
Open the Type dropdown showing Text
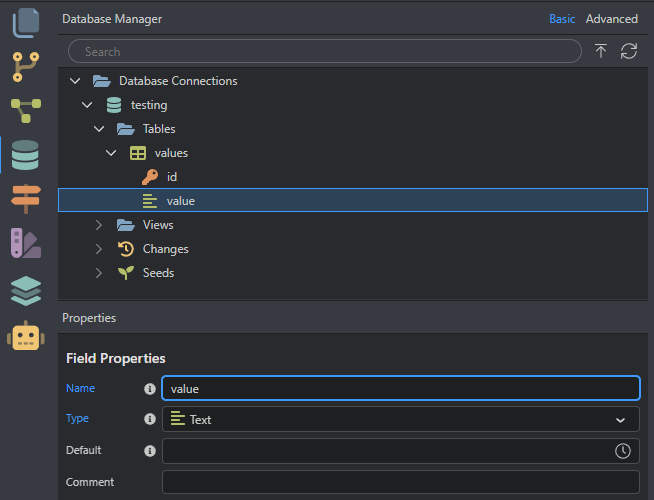coord(400,419)
